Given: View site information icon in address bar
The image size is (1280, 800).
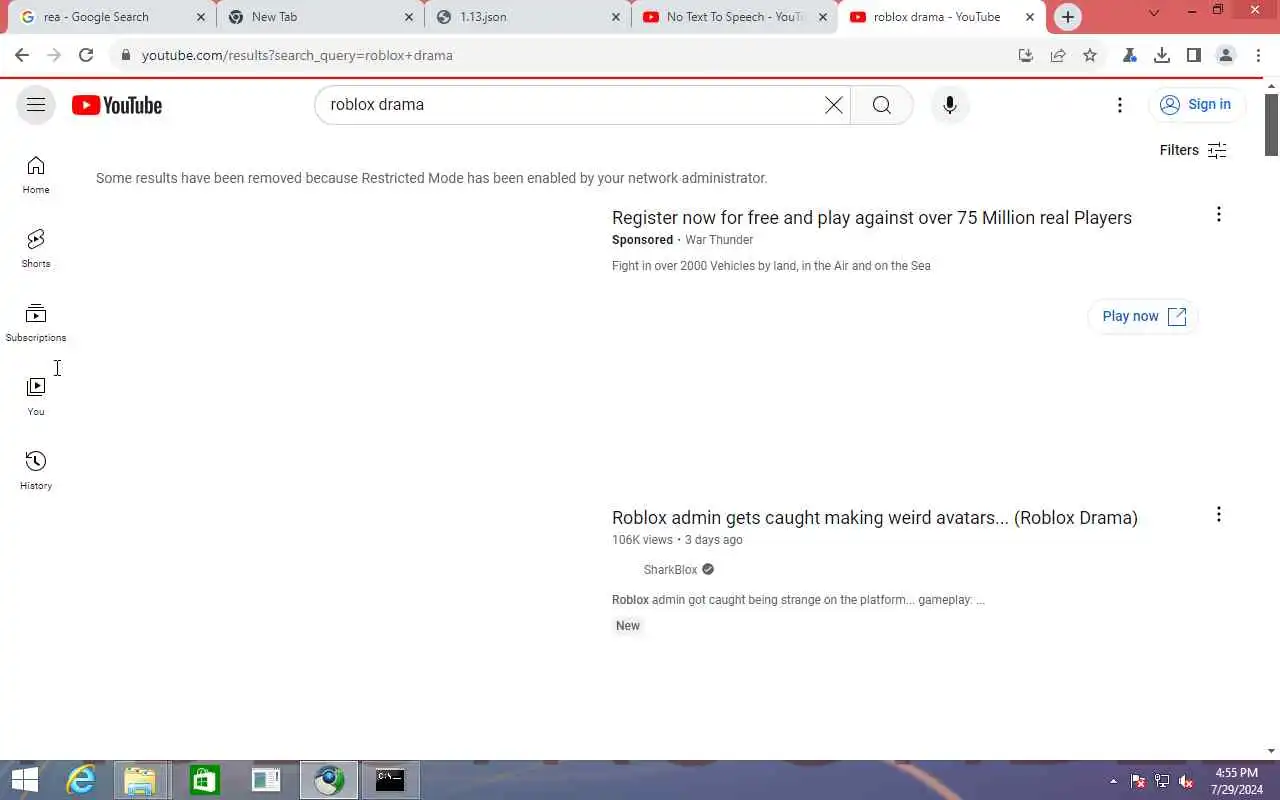Looking at the screenshot, I should pyautogui.click(x=125, y=55).
